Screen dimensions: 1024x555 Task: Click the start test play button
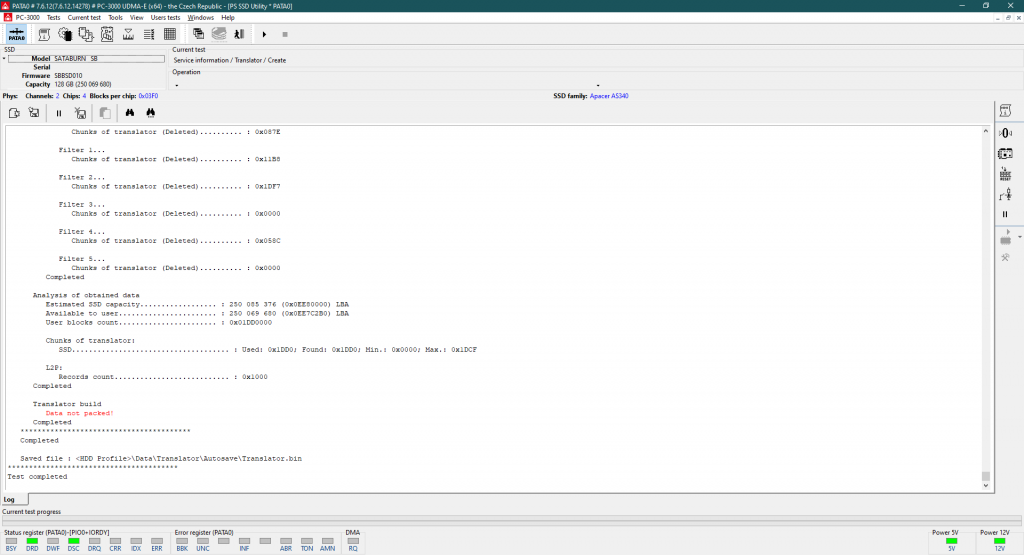pos(264,34)
